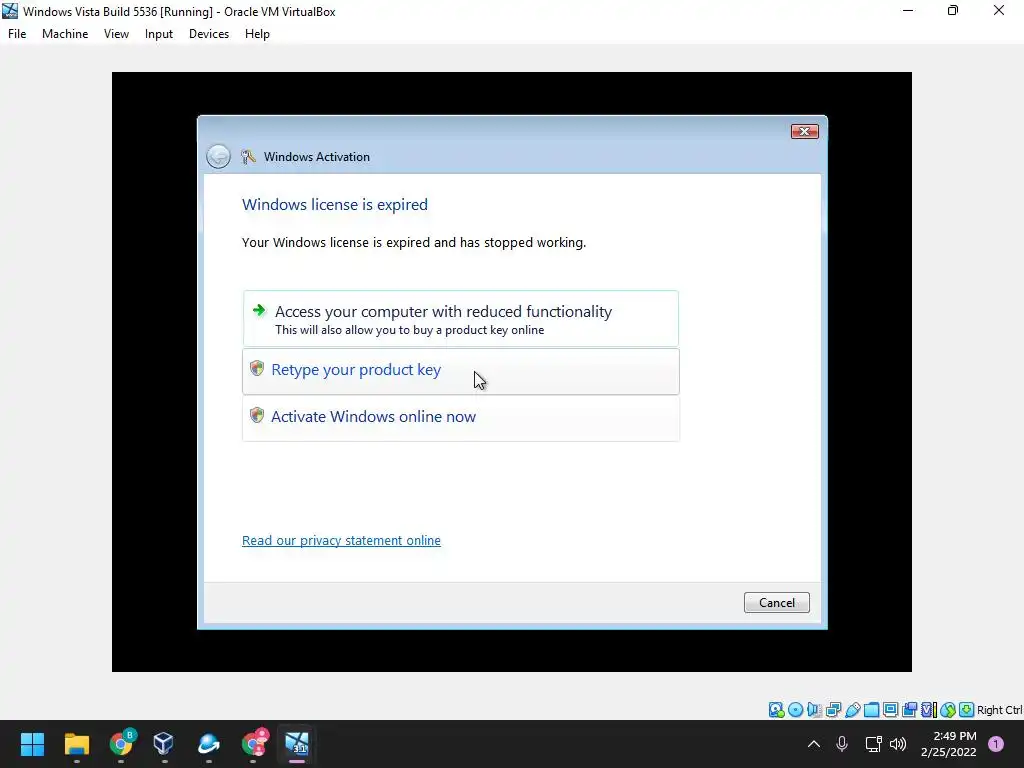
Task: Open Chrome with pink people profile badge
Action: [x=254, y=743]
